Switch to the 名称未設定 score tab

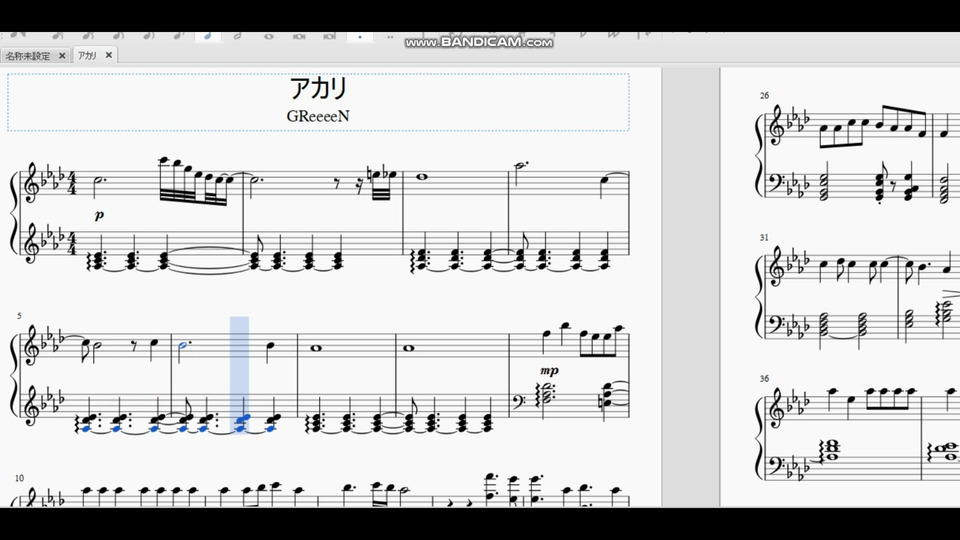pyautogui.click(x=28, y=56)
